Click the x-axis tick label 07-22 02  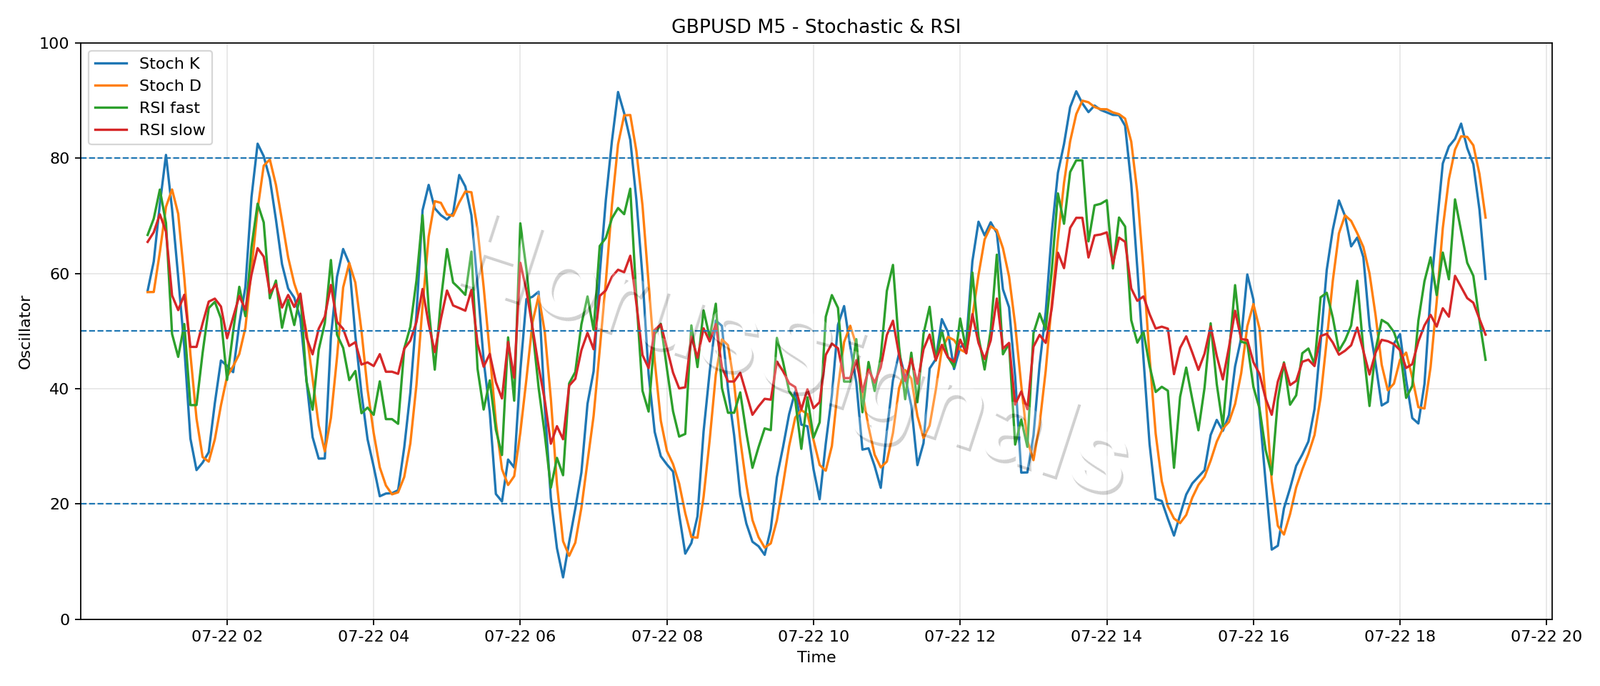[x=226, y=635]
